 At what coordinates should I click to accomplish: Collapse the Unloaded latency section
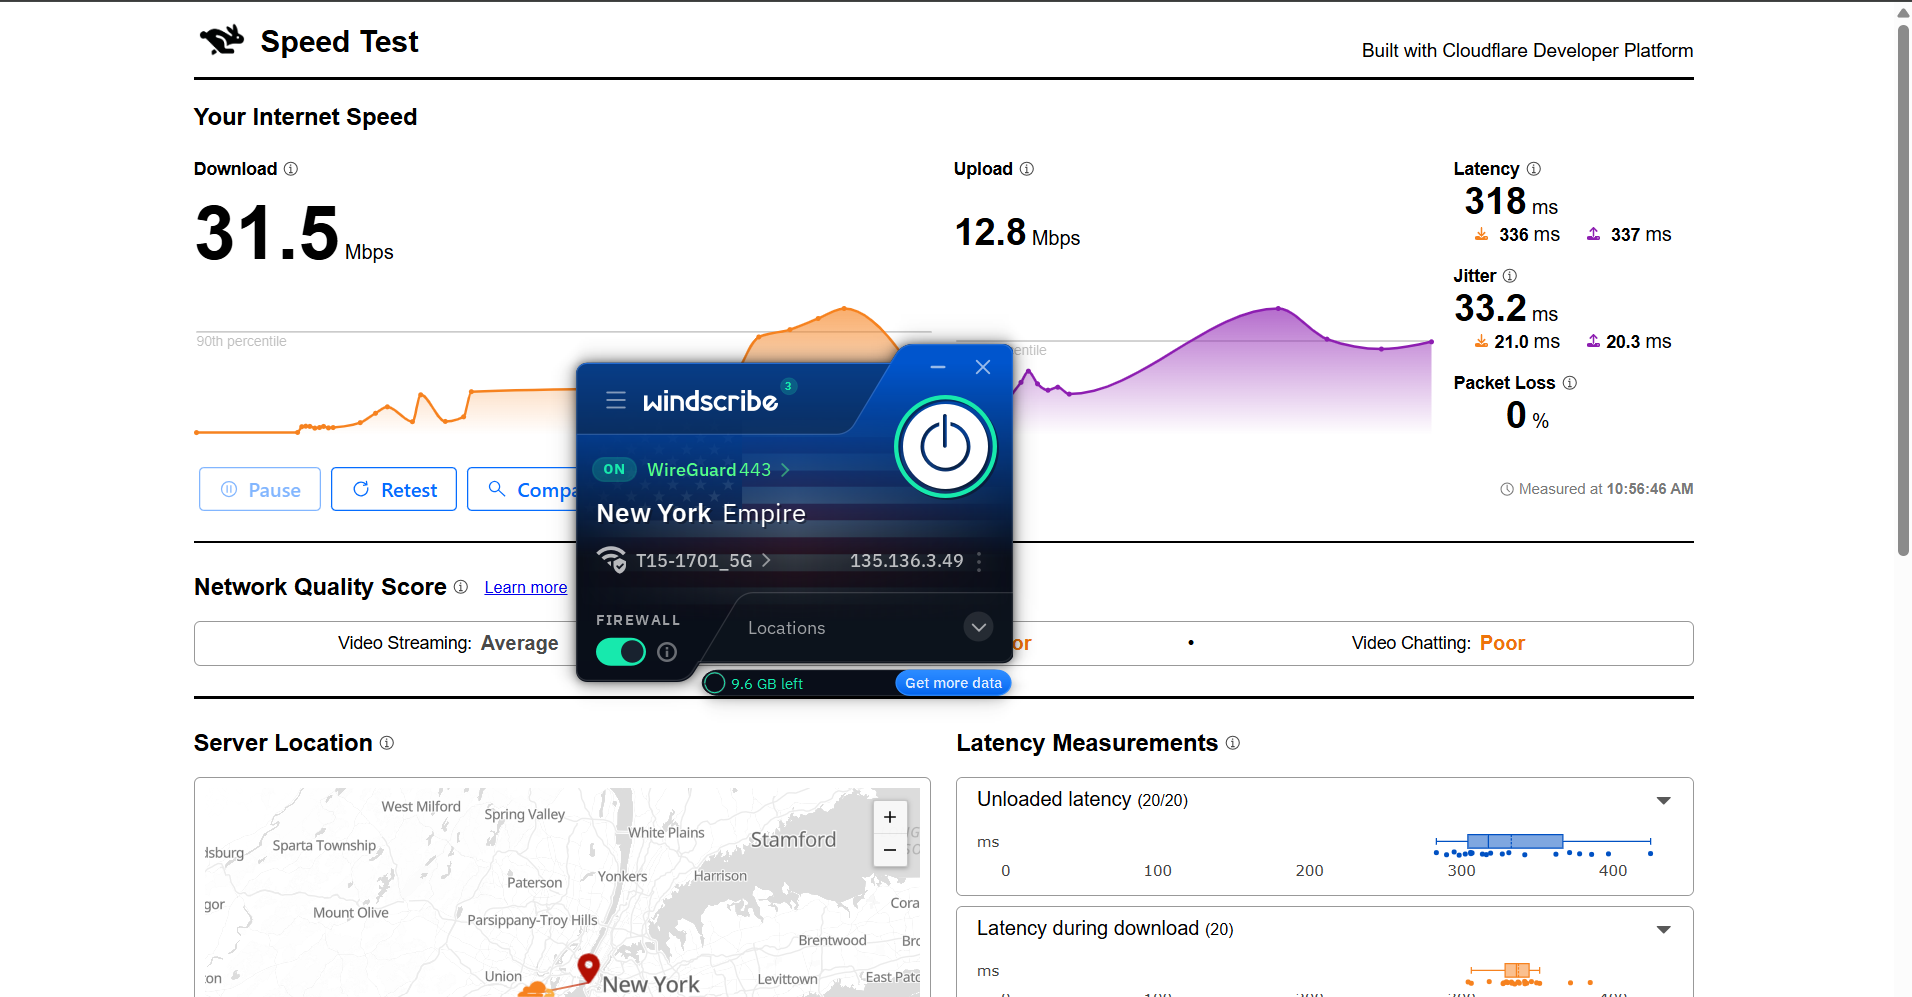click(x=1664, y=800)
